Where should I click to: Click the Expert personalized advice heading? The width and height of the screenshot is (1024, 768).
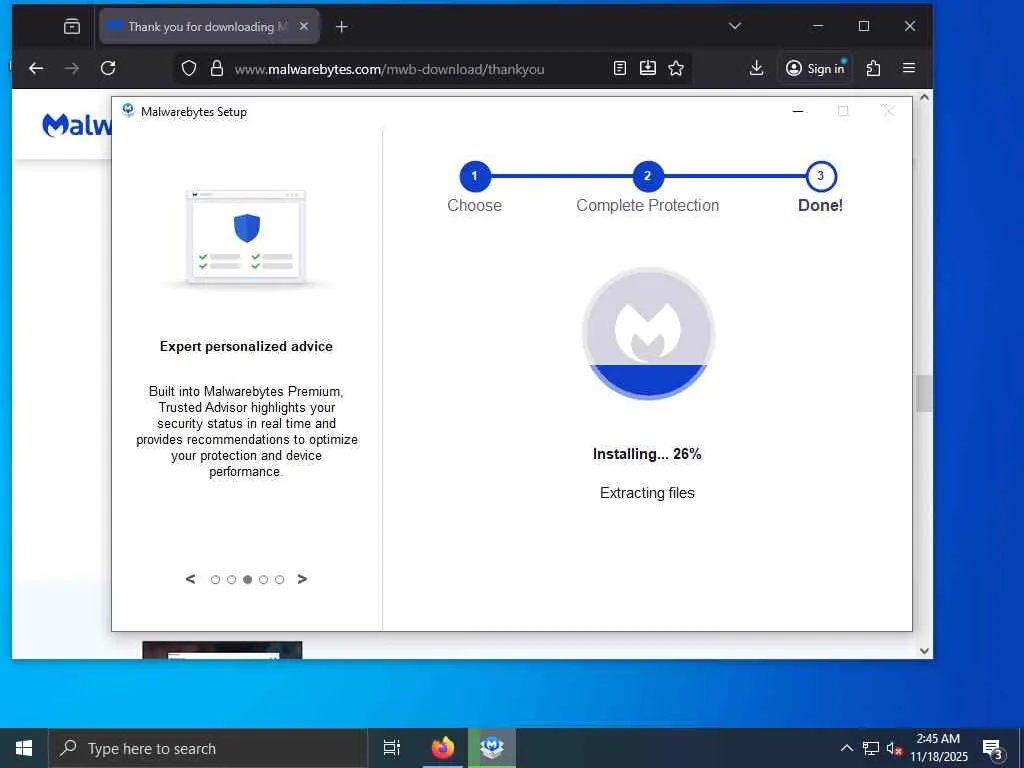[246, 346]
